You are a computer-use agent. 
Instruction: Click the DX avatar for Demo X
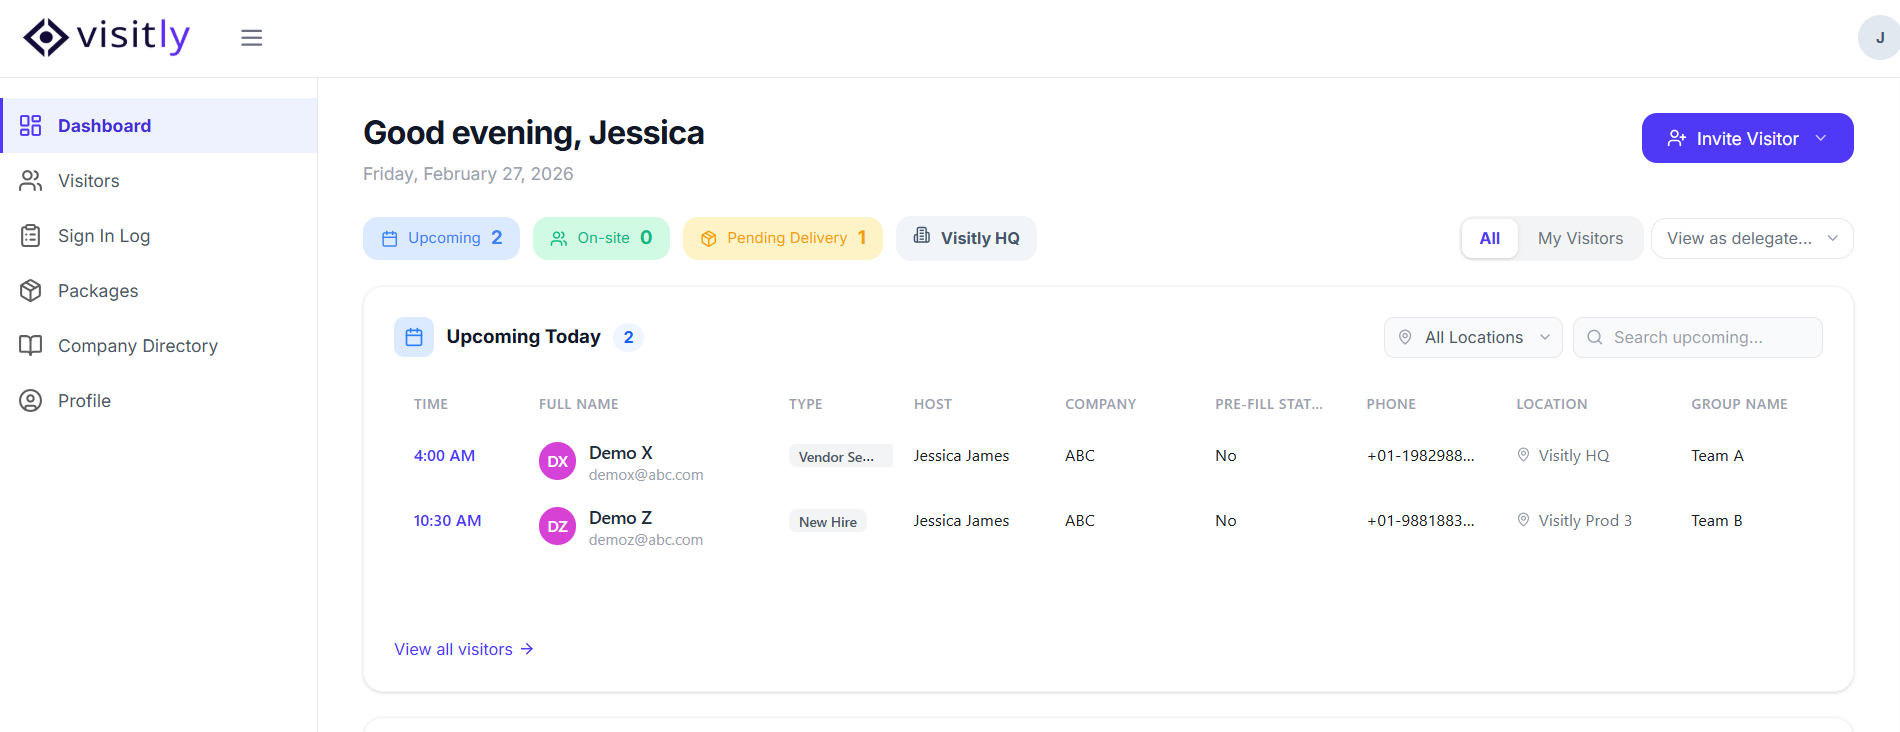[557, 461]
